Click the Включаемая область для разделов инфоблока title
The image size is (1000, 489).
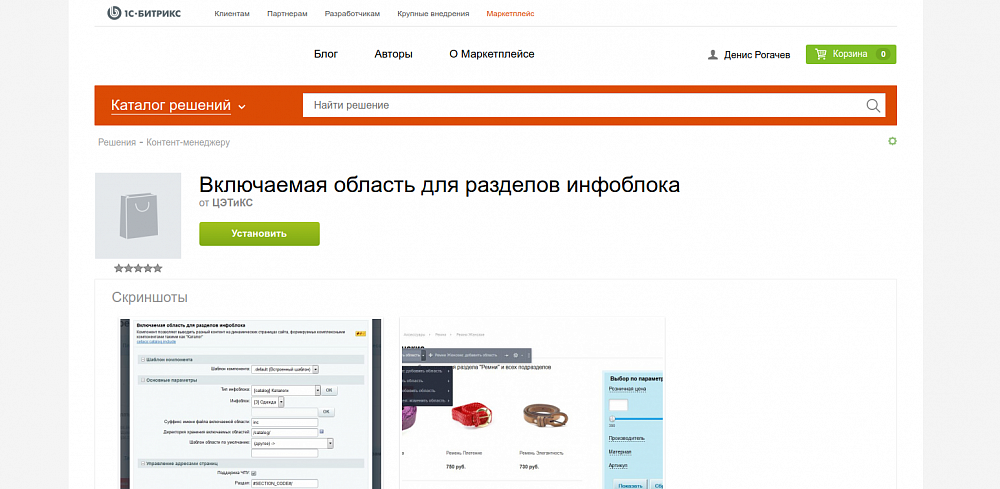439,185
